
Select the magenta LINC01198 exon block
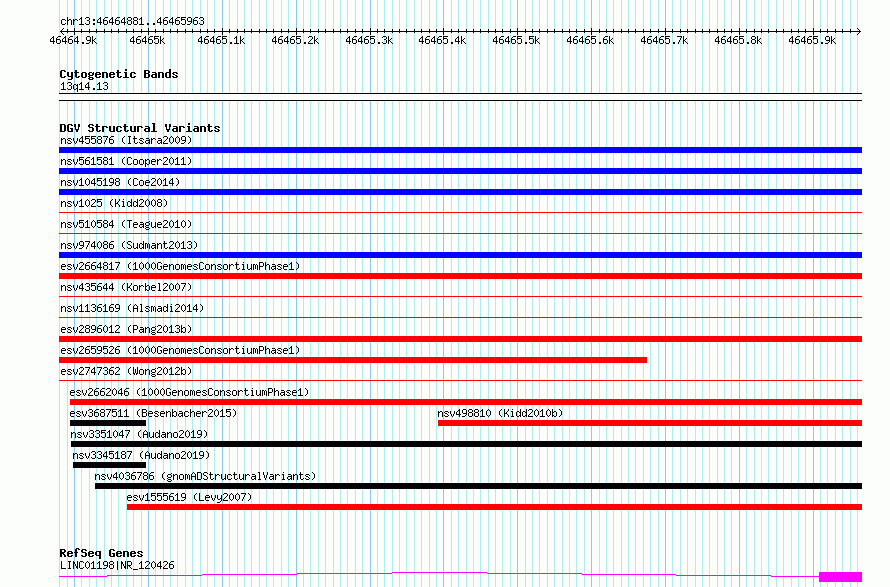[841, 577]
